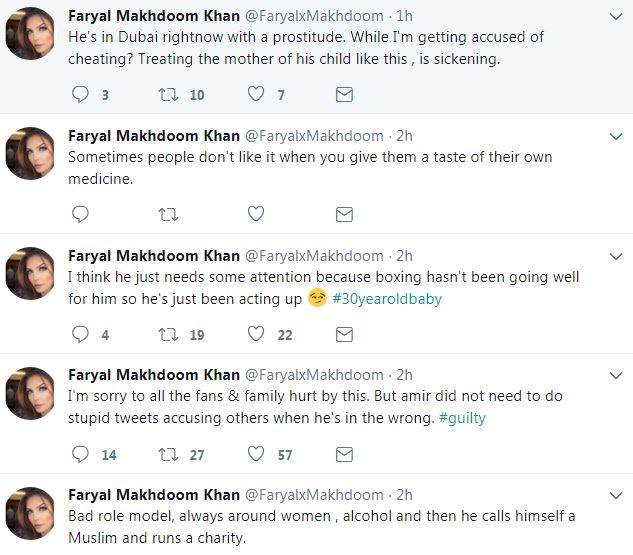Retweet the 'taste of their own medicine' tweet
The image size is (633, 555).
[169, 214]
